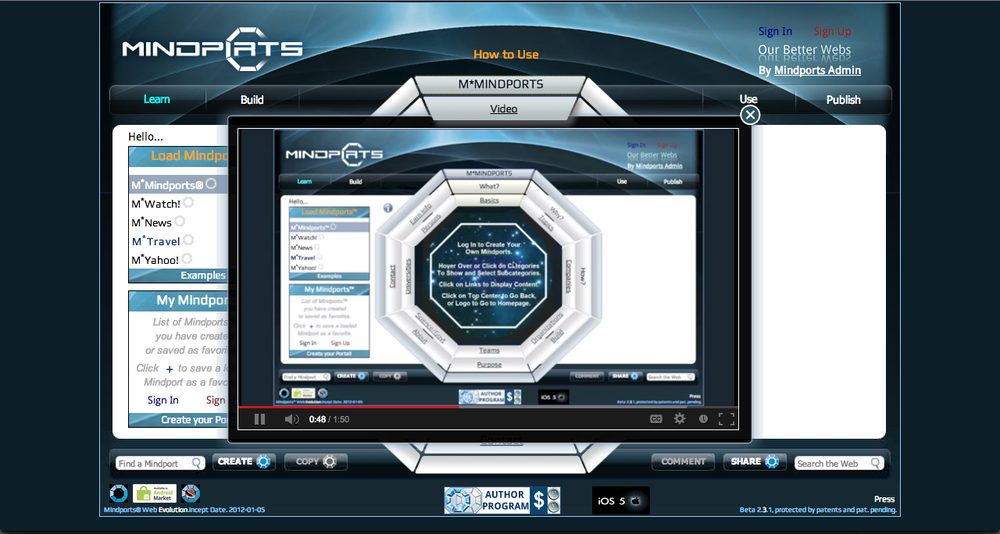Click the magnifier in Search the Web
The height and width of the screenshot is (534, 1000).
tap(877, 463)
